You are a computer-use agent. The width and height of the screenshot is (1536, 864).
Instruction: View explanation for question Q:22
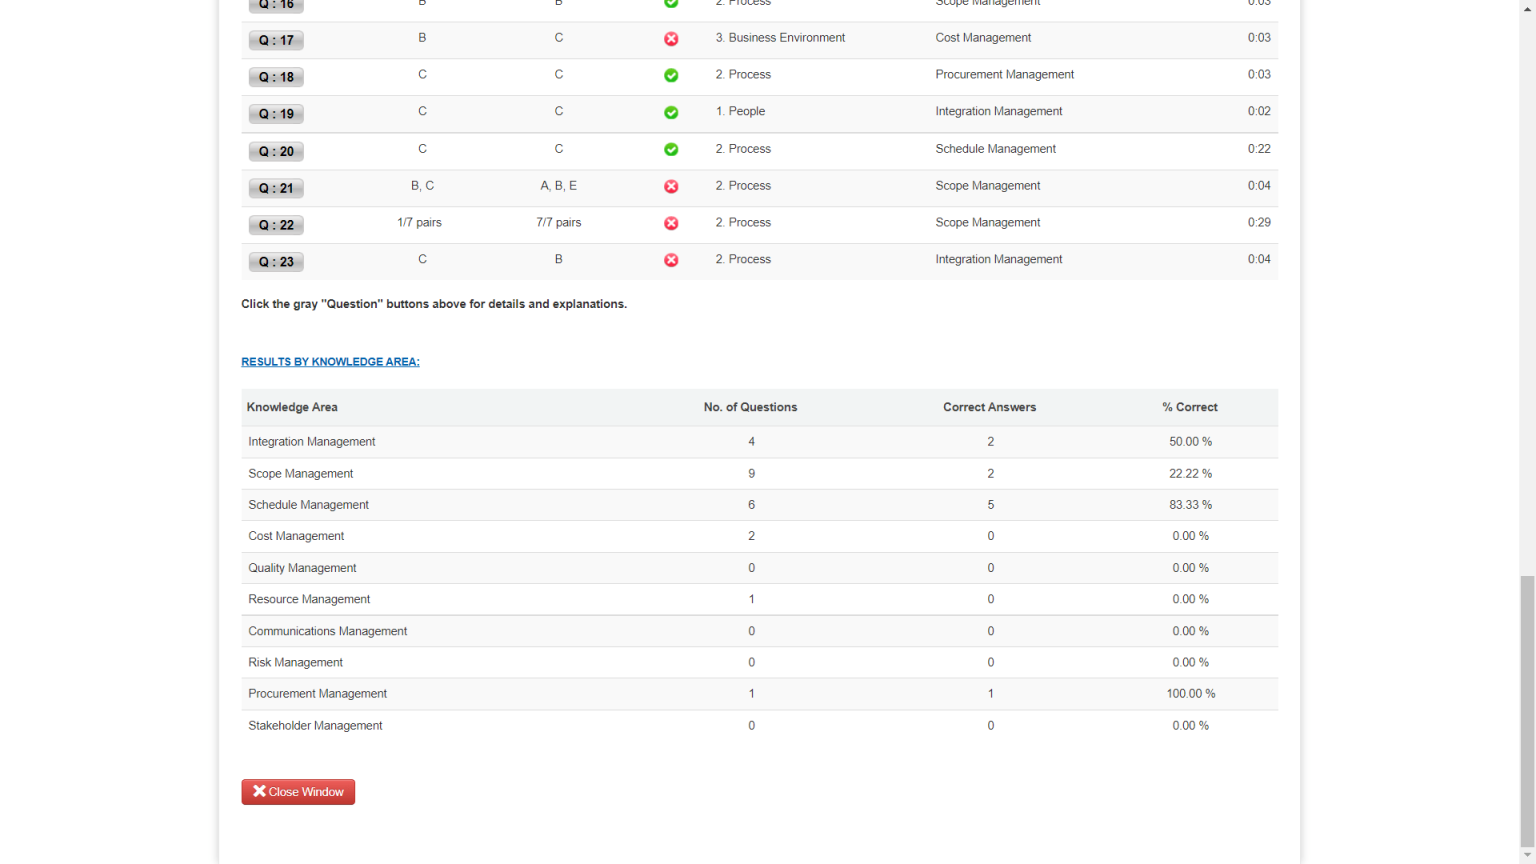(276, 225)
